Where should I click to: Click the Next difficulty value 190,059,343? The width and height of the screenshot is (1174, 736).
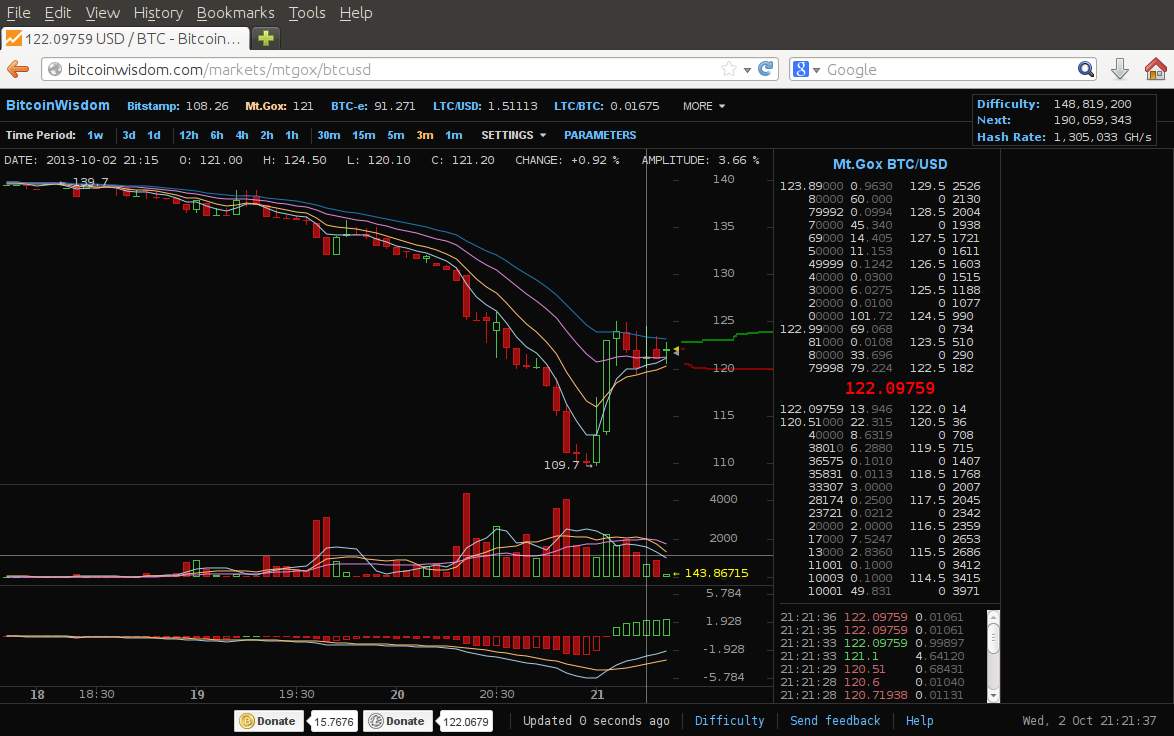coord(1092,121)
